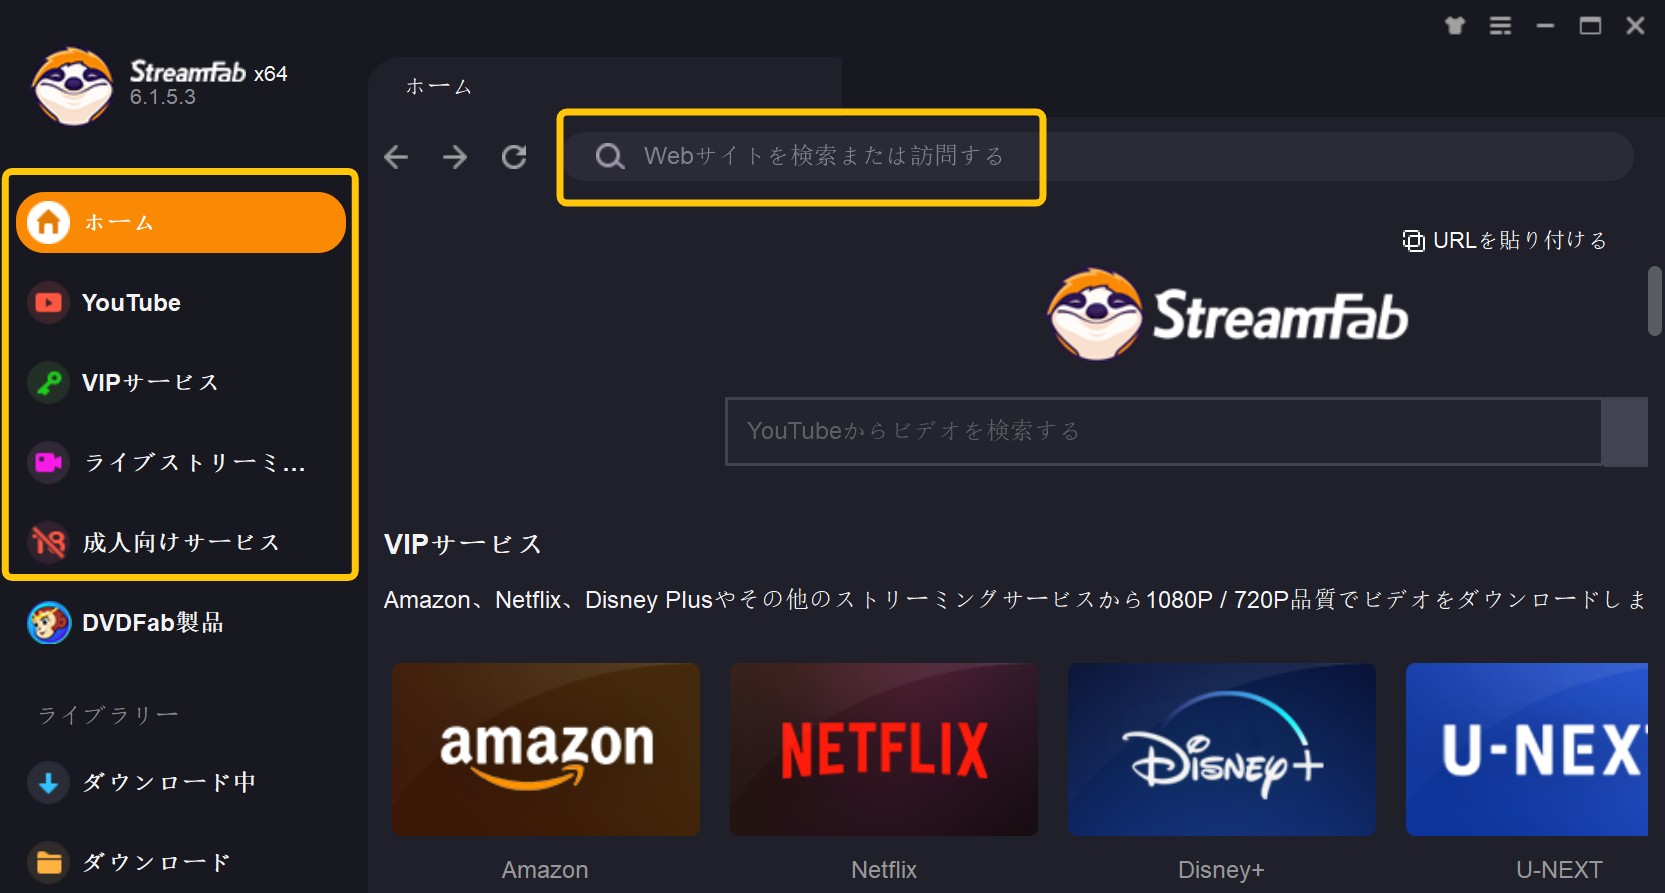Screen dimensions: 1665x893
Task: Open the Amazon service thumbnail
Action: (x=546, y=749)
